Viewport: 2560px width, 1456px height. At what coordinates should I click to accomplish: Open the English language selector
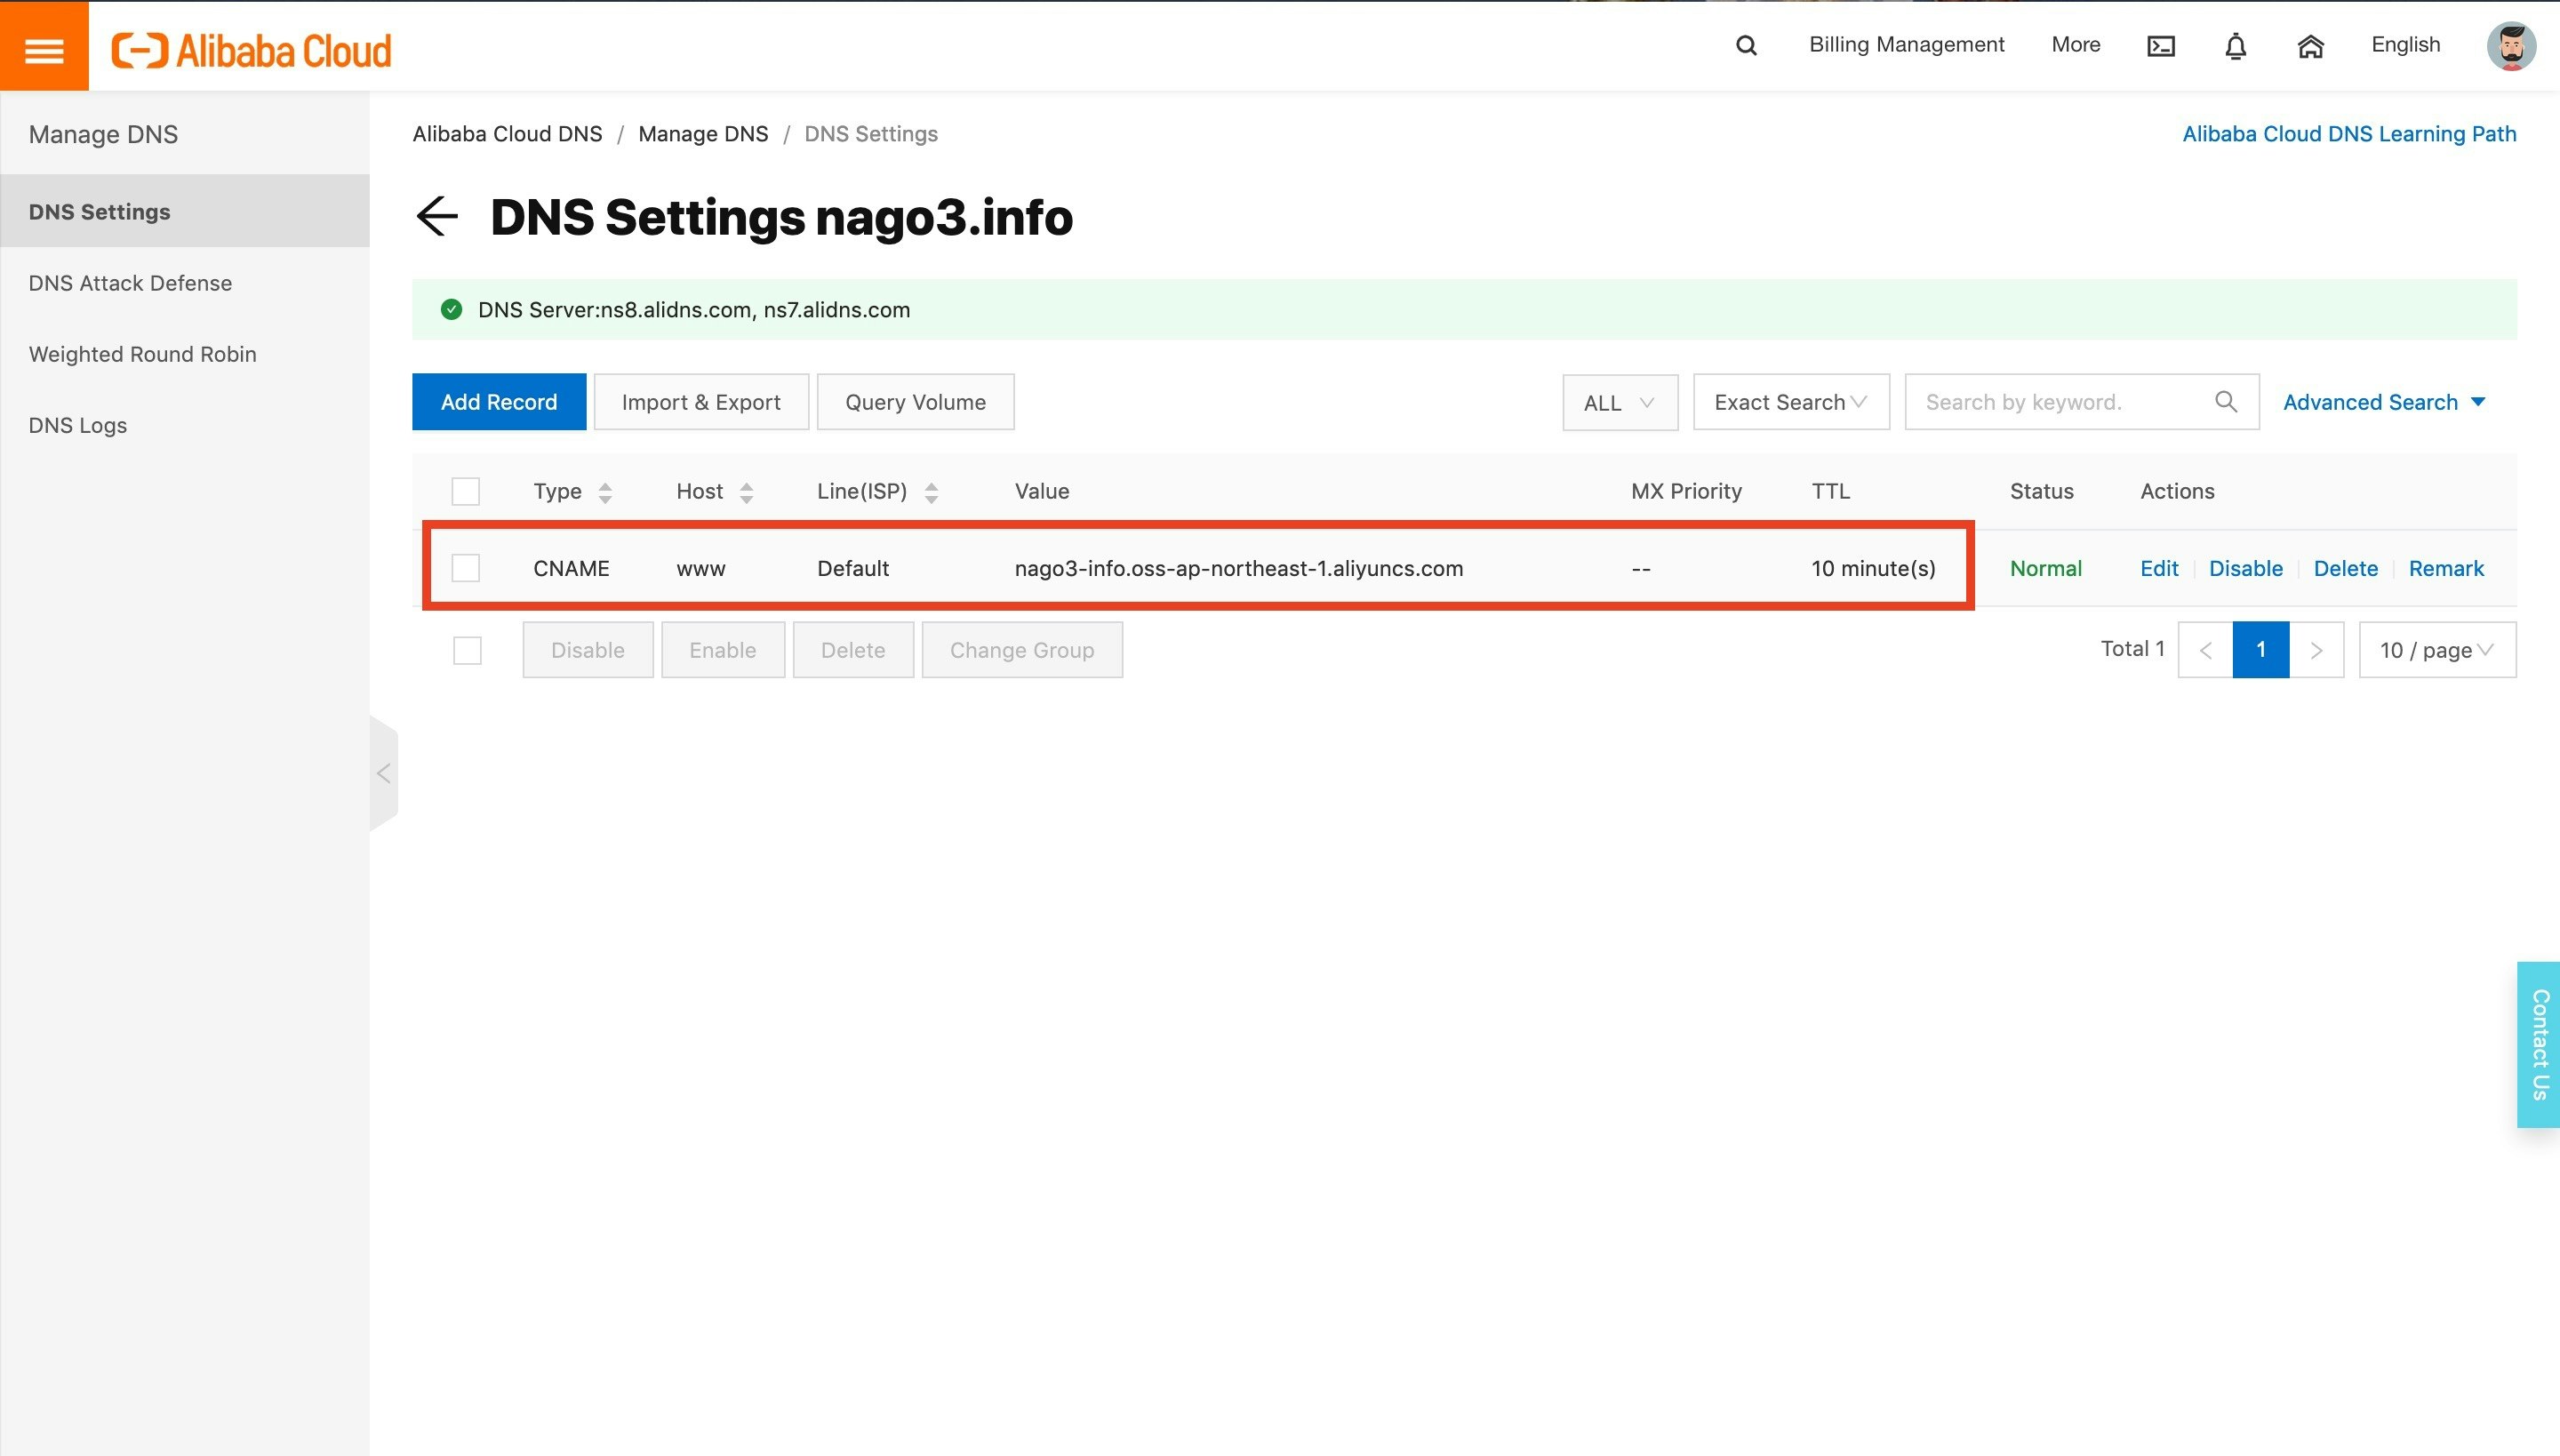(x=2405, y=45)
